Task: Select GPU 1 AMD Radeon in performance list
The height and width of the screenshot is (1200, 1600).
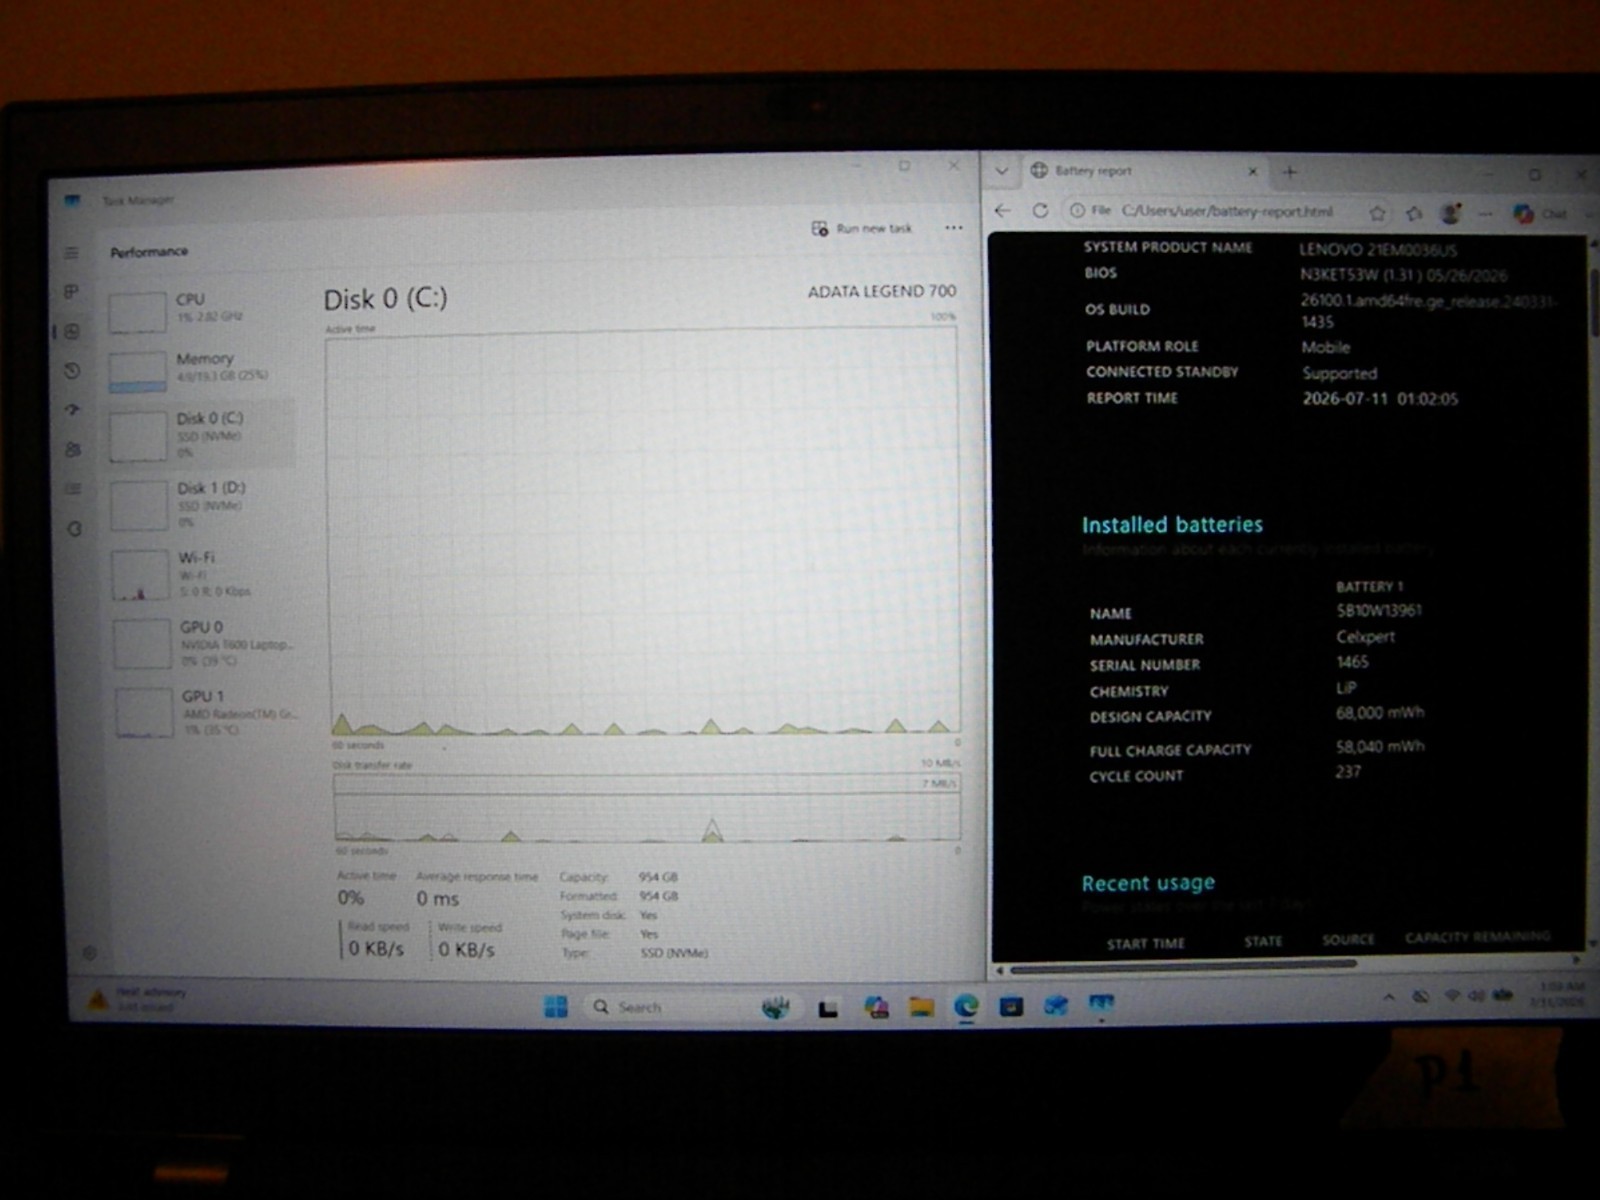Action: click(x=206, y=711)
